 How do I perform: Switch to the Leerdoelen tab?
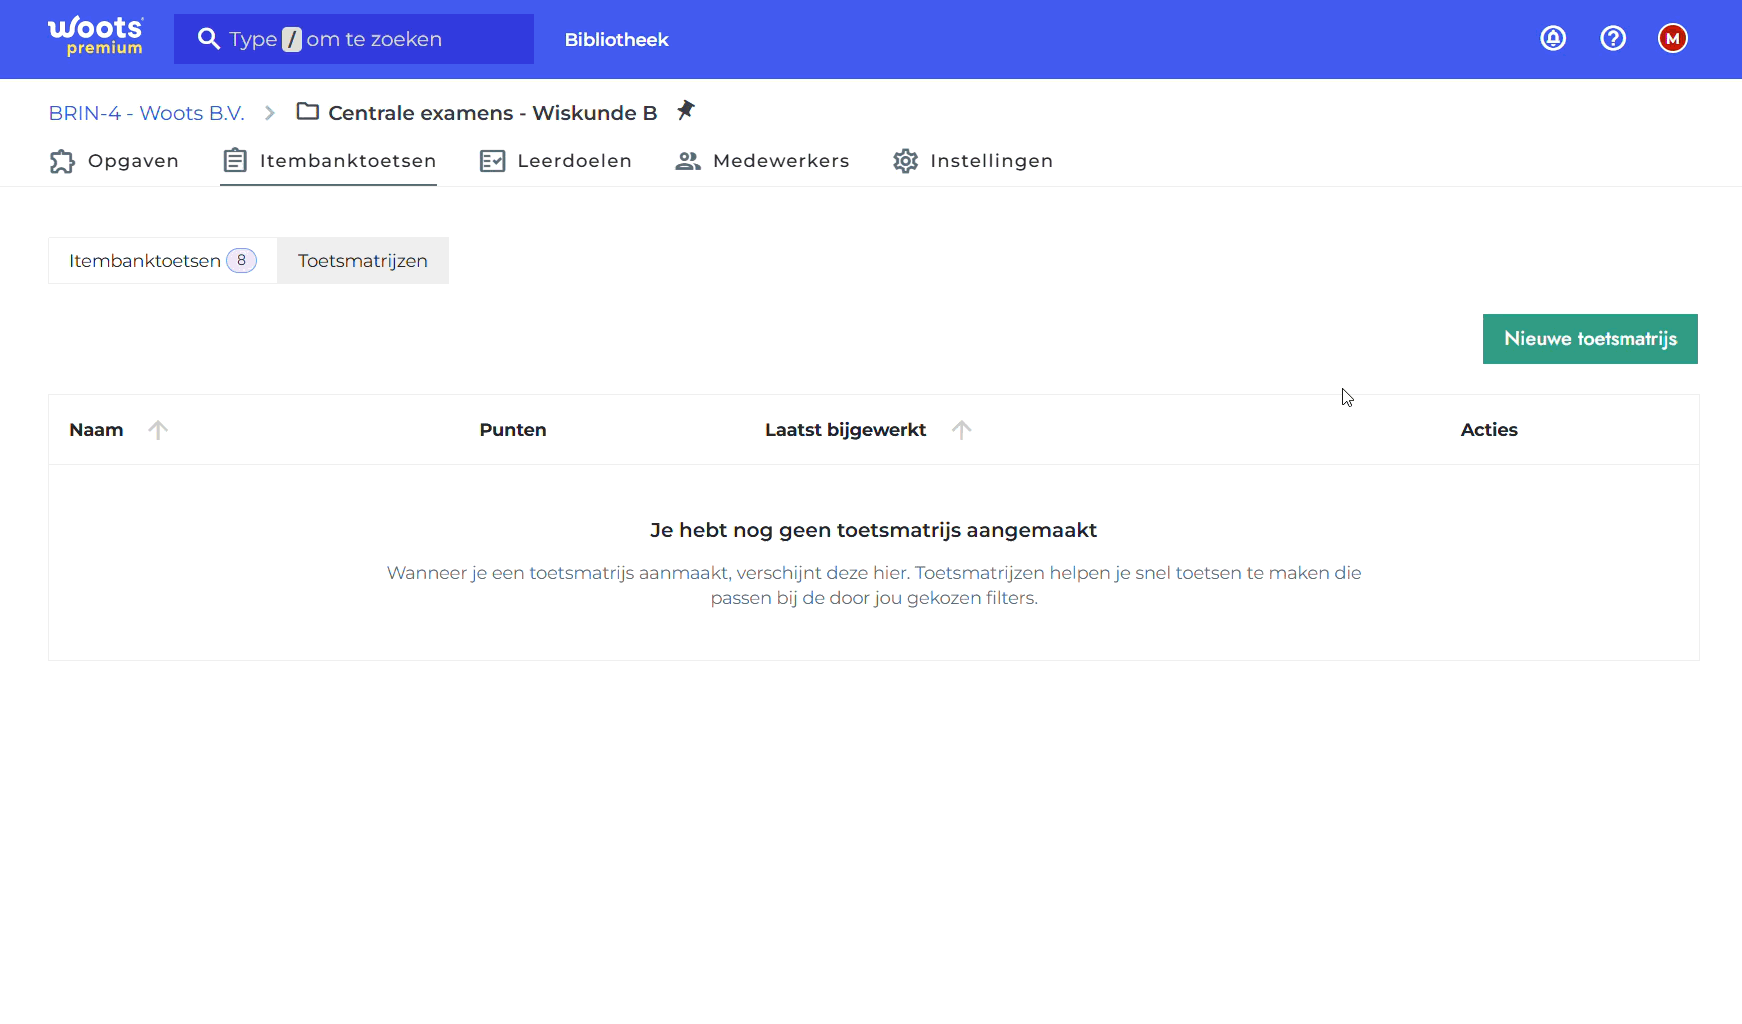[555, 161]
